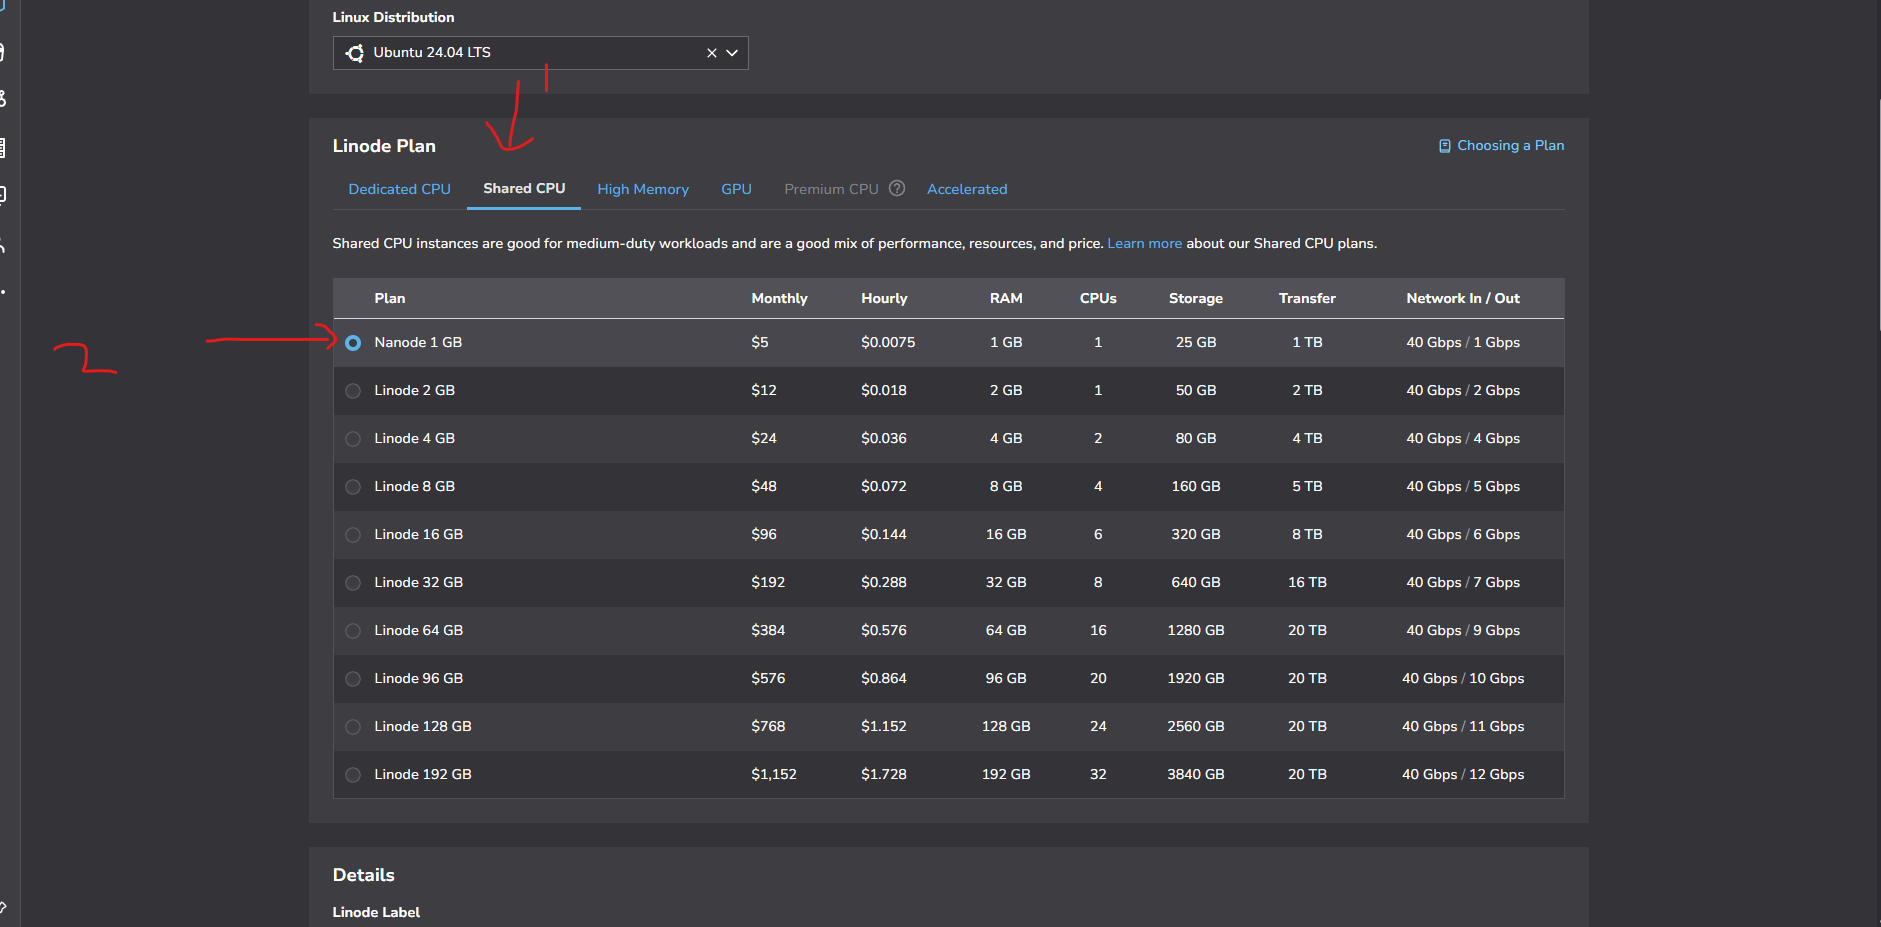Select the Linode 96 GB plan radio button
This screenshot has height=927, width=1881.
[353, 679]
